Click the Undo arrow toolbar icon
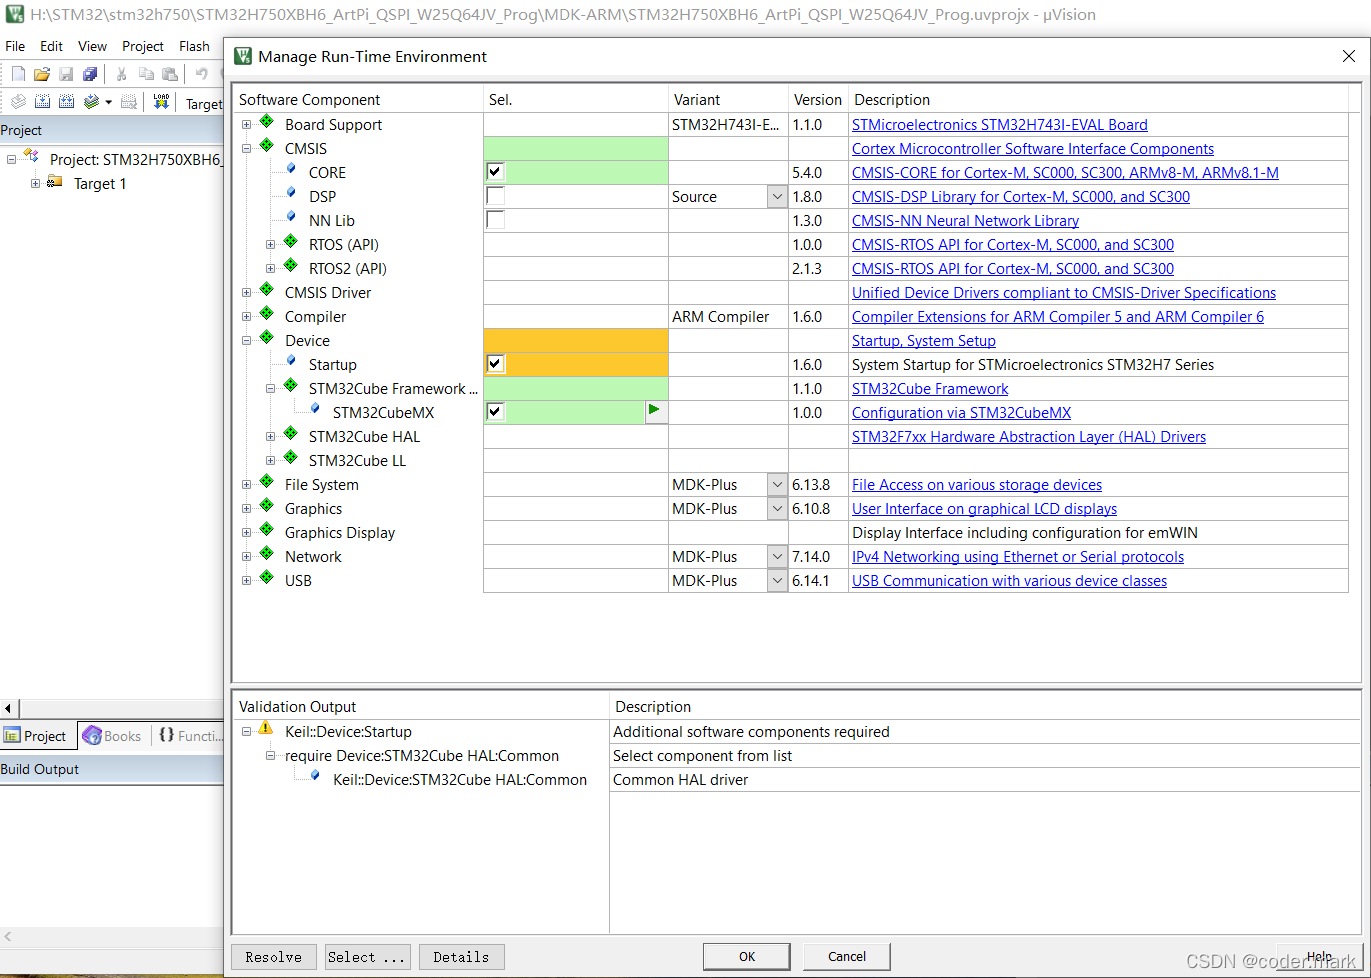The height and width of the screenshot is (978, 1371). 202,74
